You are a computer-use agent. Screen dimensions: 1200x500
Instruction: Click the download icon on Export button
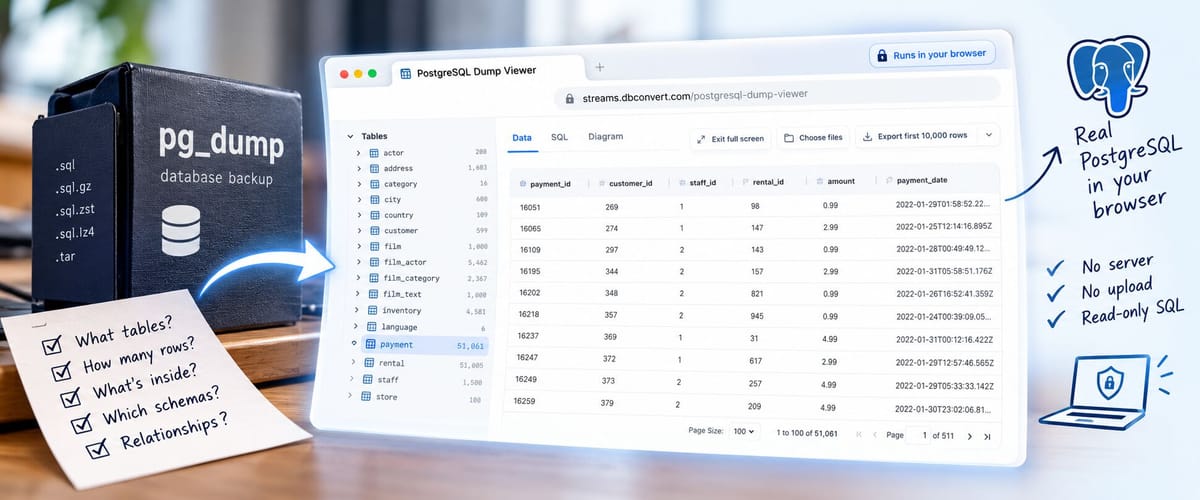[x=867, y=136]
